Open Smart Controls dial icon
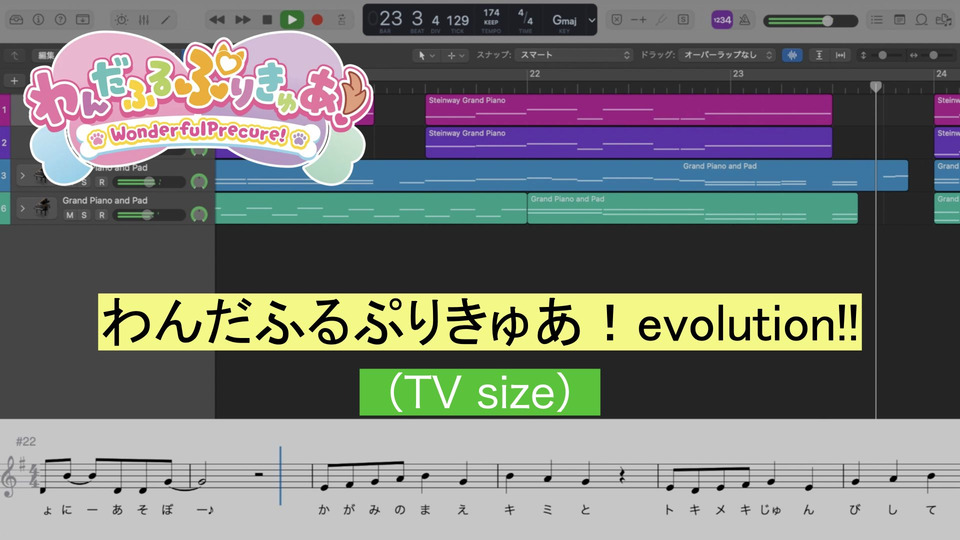Viewport: 960px width, 540px height. pyautogui.click(x=121, y=20)
